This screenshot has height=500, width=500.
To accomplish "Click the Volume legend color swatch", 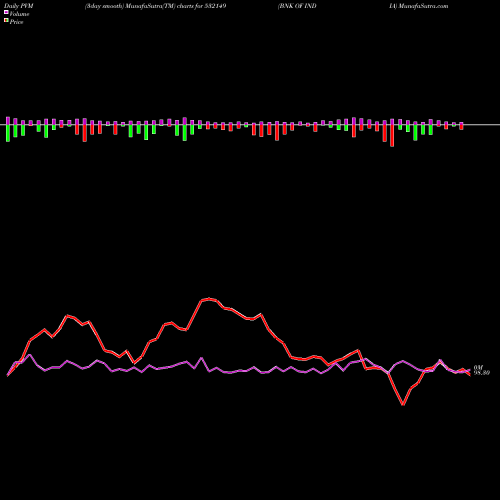I will coord(6,13).
